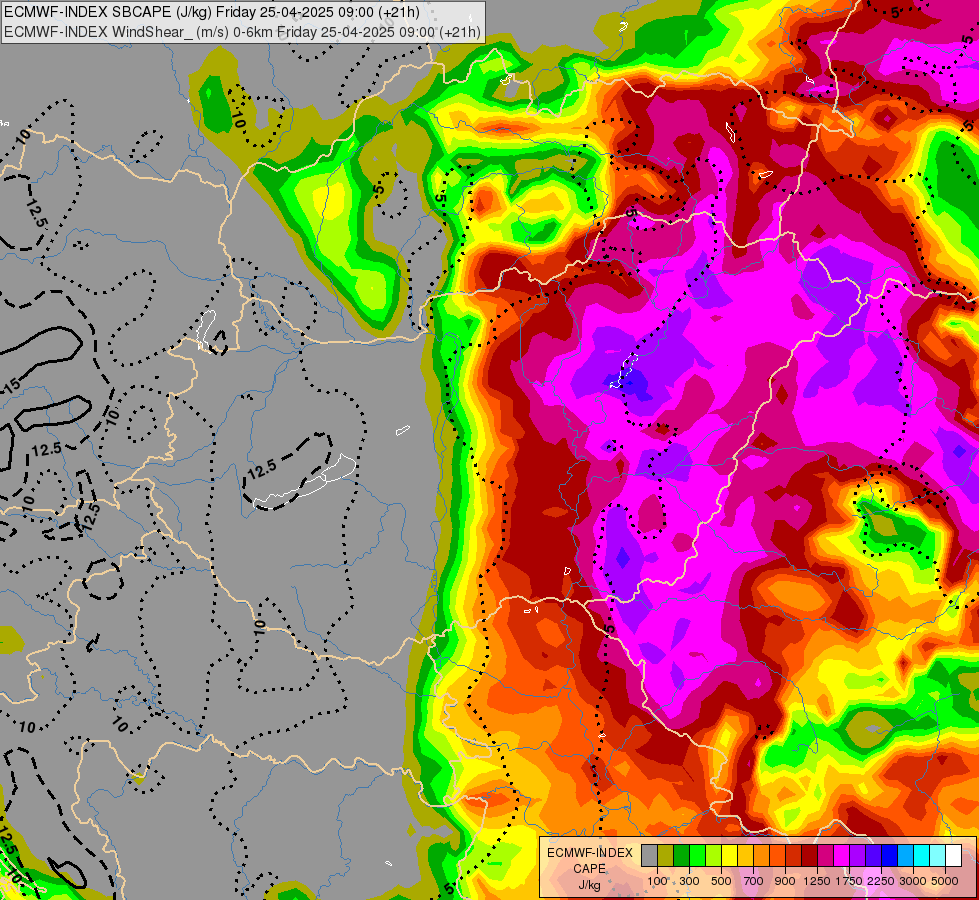Click the 100 legend scale label
Screen dimensions: 979x900
(x=657, y=881)
